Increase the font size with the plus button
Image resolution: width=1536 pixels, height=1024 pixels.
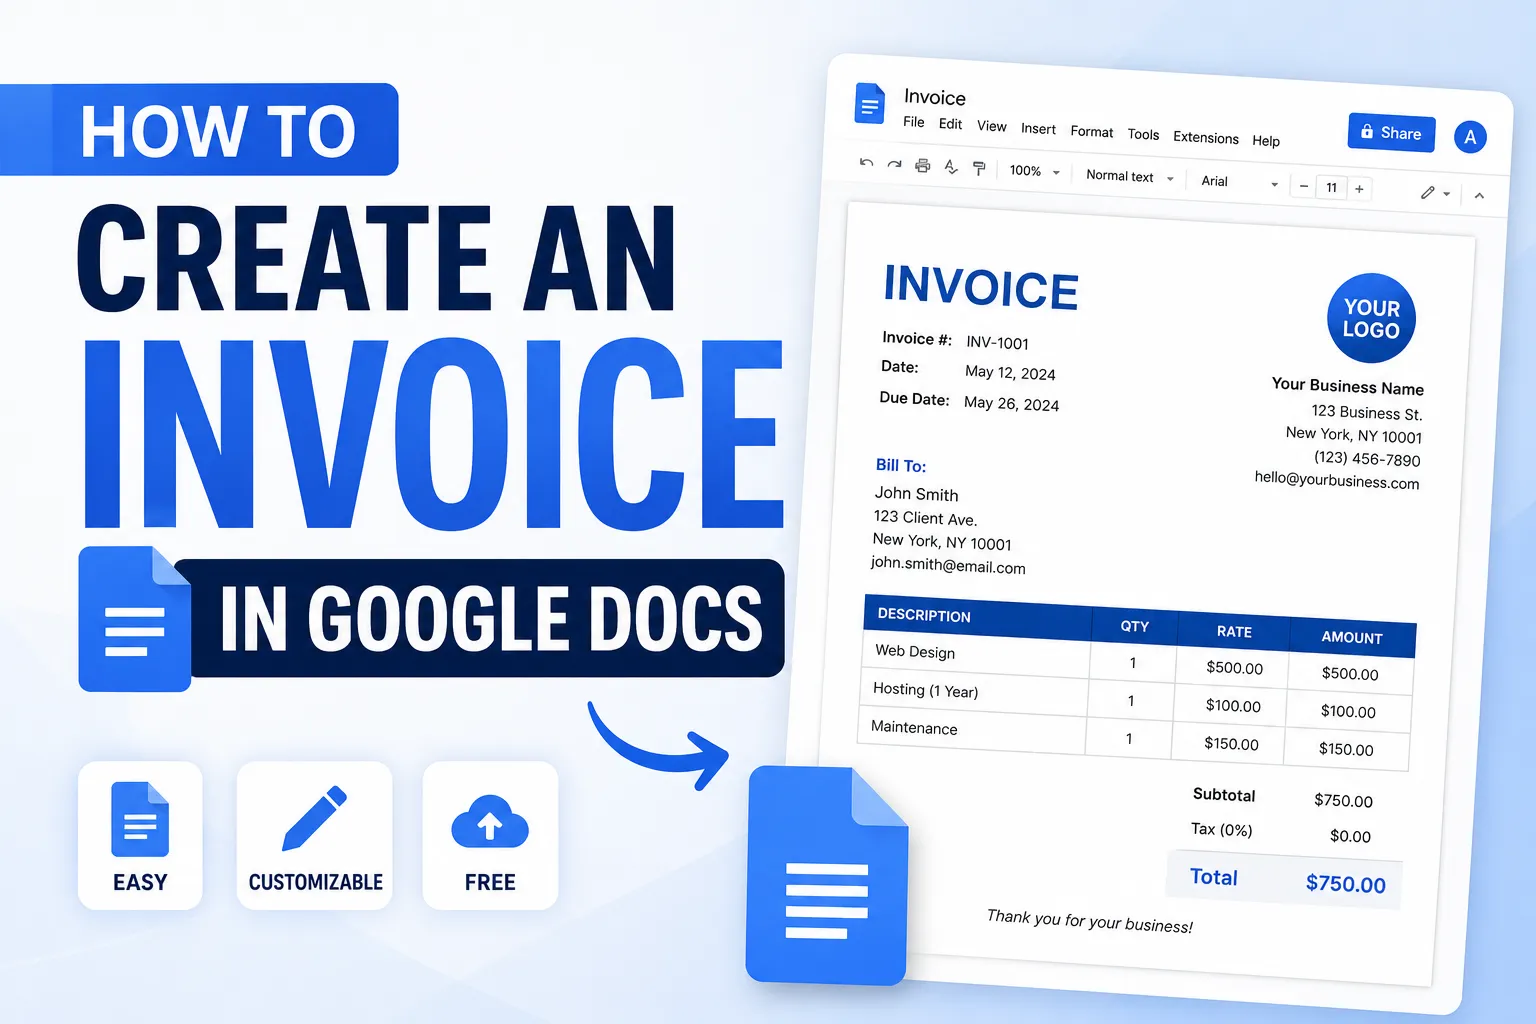[1359, 189]
